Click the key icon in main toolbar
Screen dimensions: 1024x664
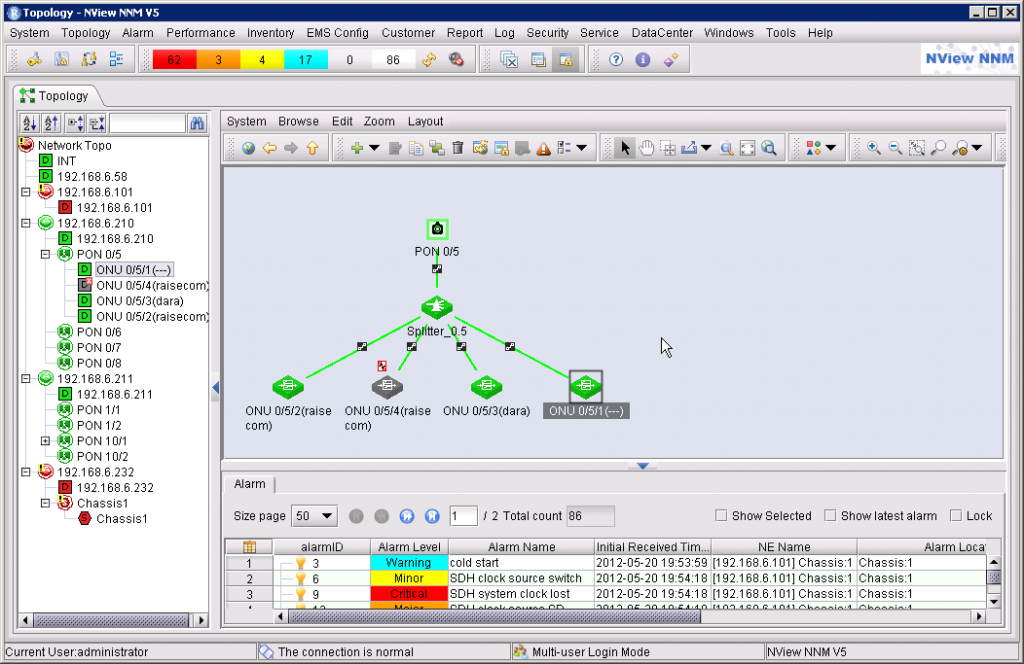34,59
